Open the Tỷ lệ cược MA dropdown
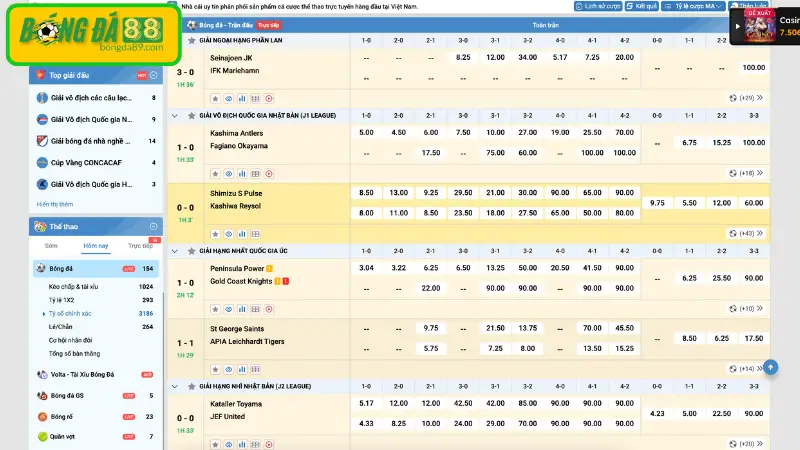800x450 pixels. click(693, 6)
